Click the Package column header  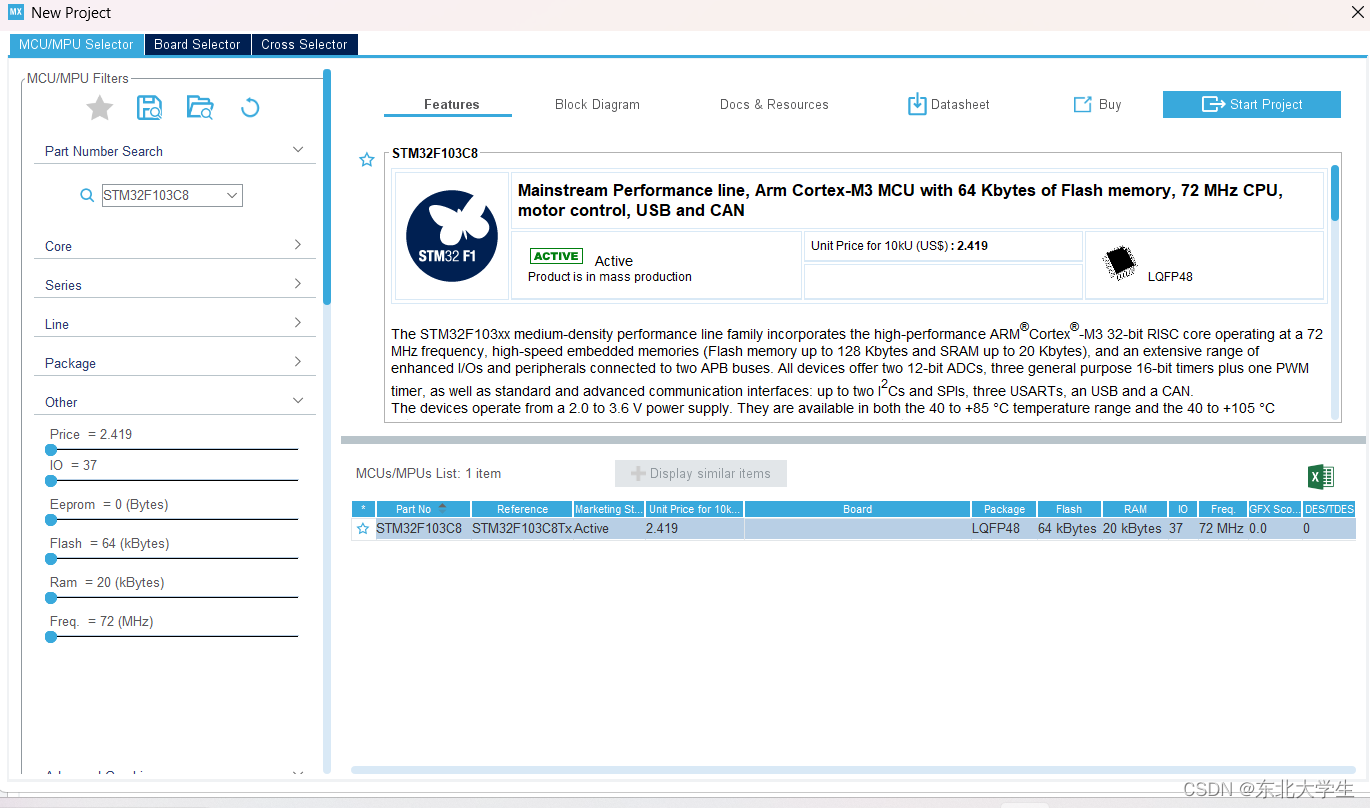[1004, 509]
